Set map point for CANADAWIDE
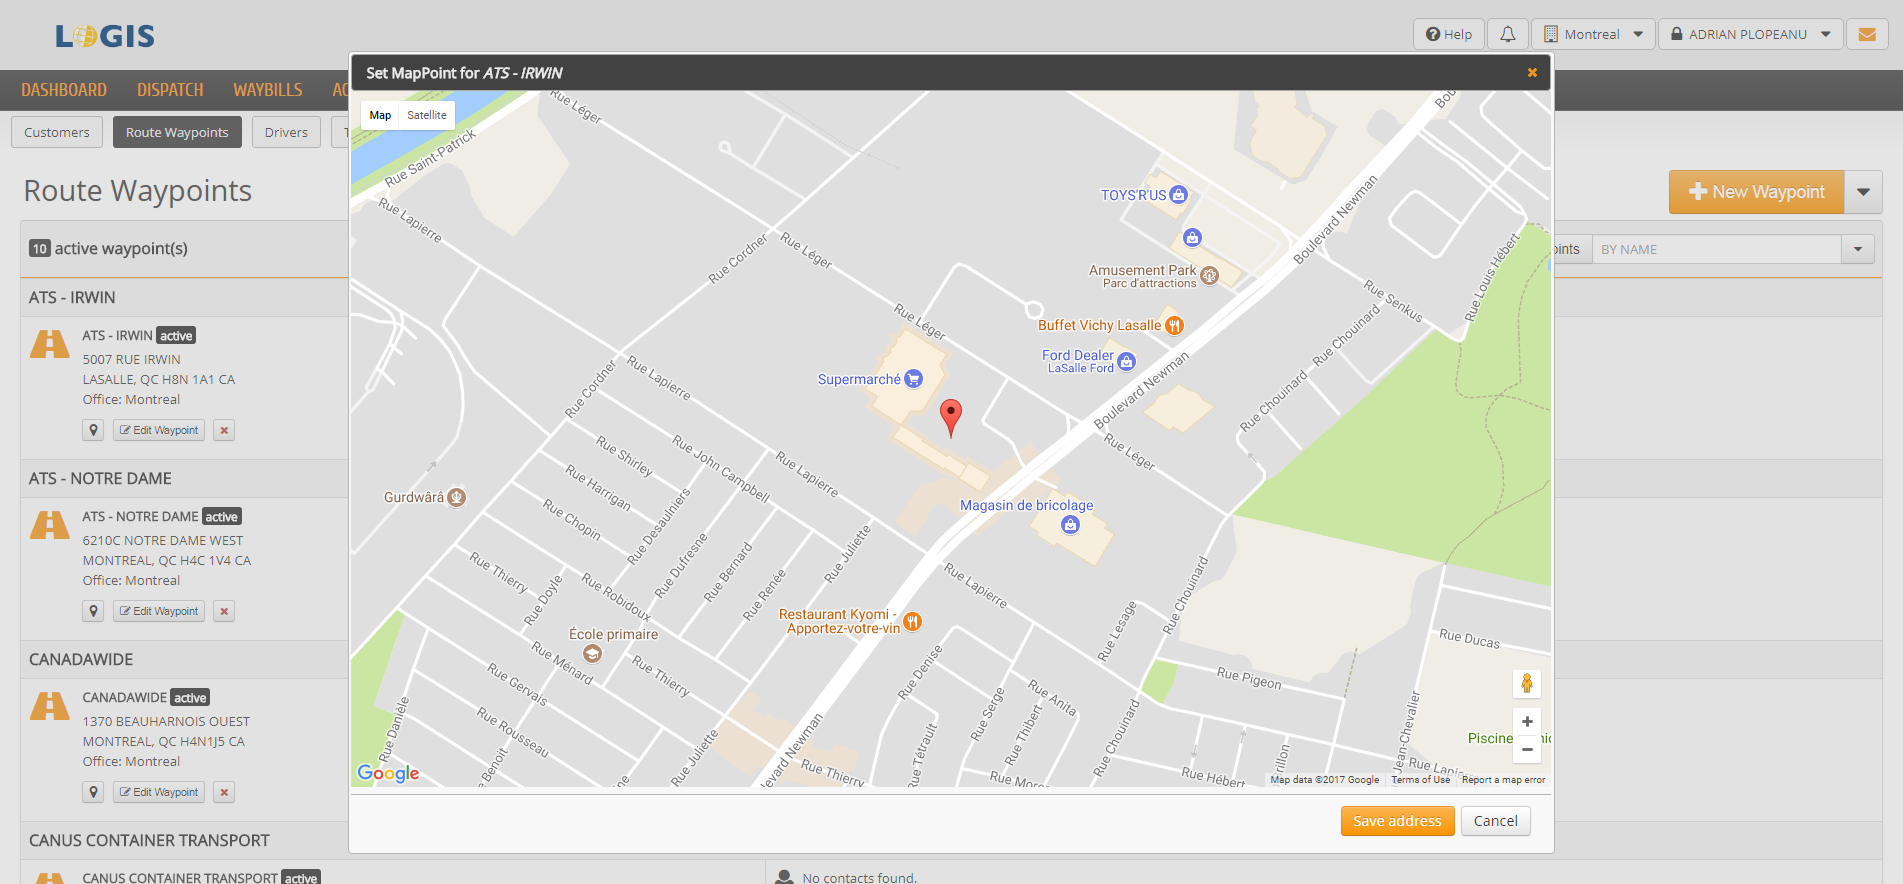The height and width of the screenshot is (884, 1903). [x=93, y=792]
